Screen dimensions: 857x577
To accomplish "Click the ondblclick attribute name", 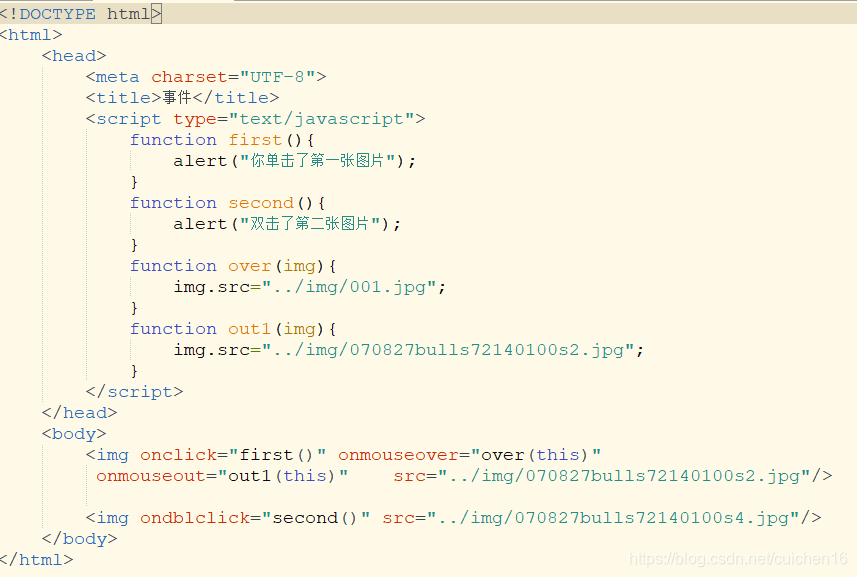I will coord(195,518).
